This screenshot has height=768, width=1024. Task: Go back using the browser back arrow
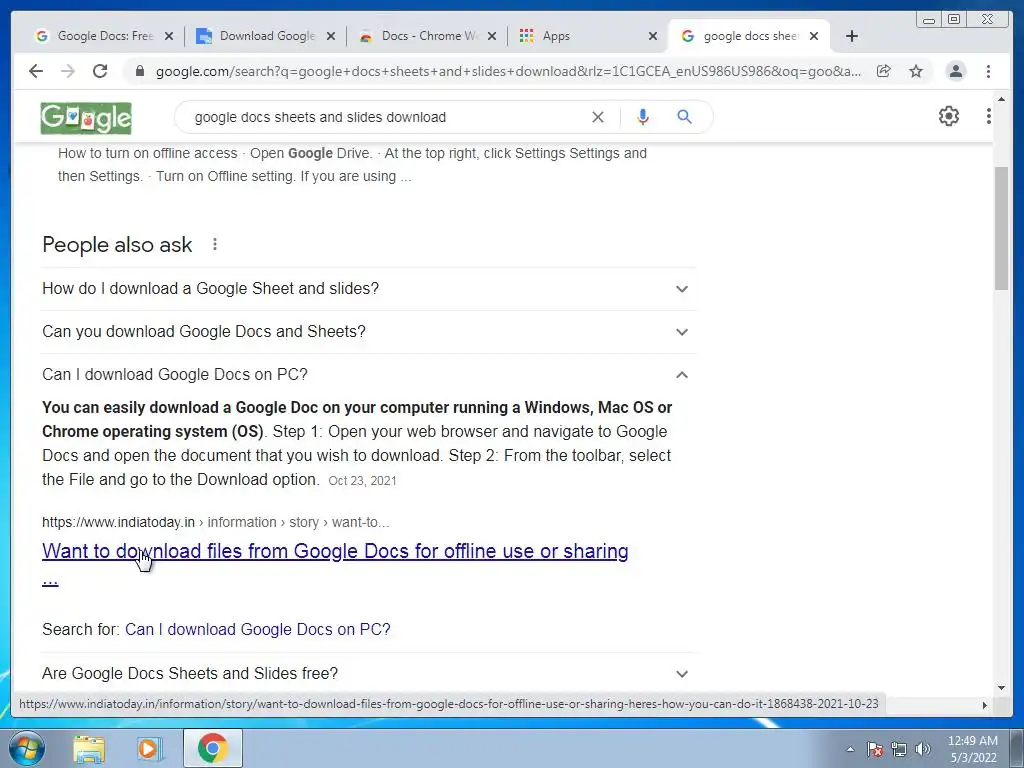point(36,71)
